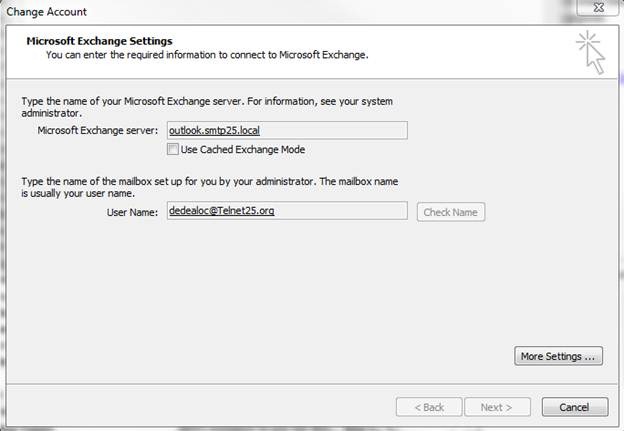Click the dedealoc@Telnet25.org user name text
The height and width of the screenshot is (431, 624).
point(222,211)
